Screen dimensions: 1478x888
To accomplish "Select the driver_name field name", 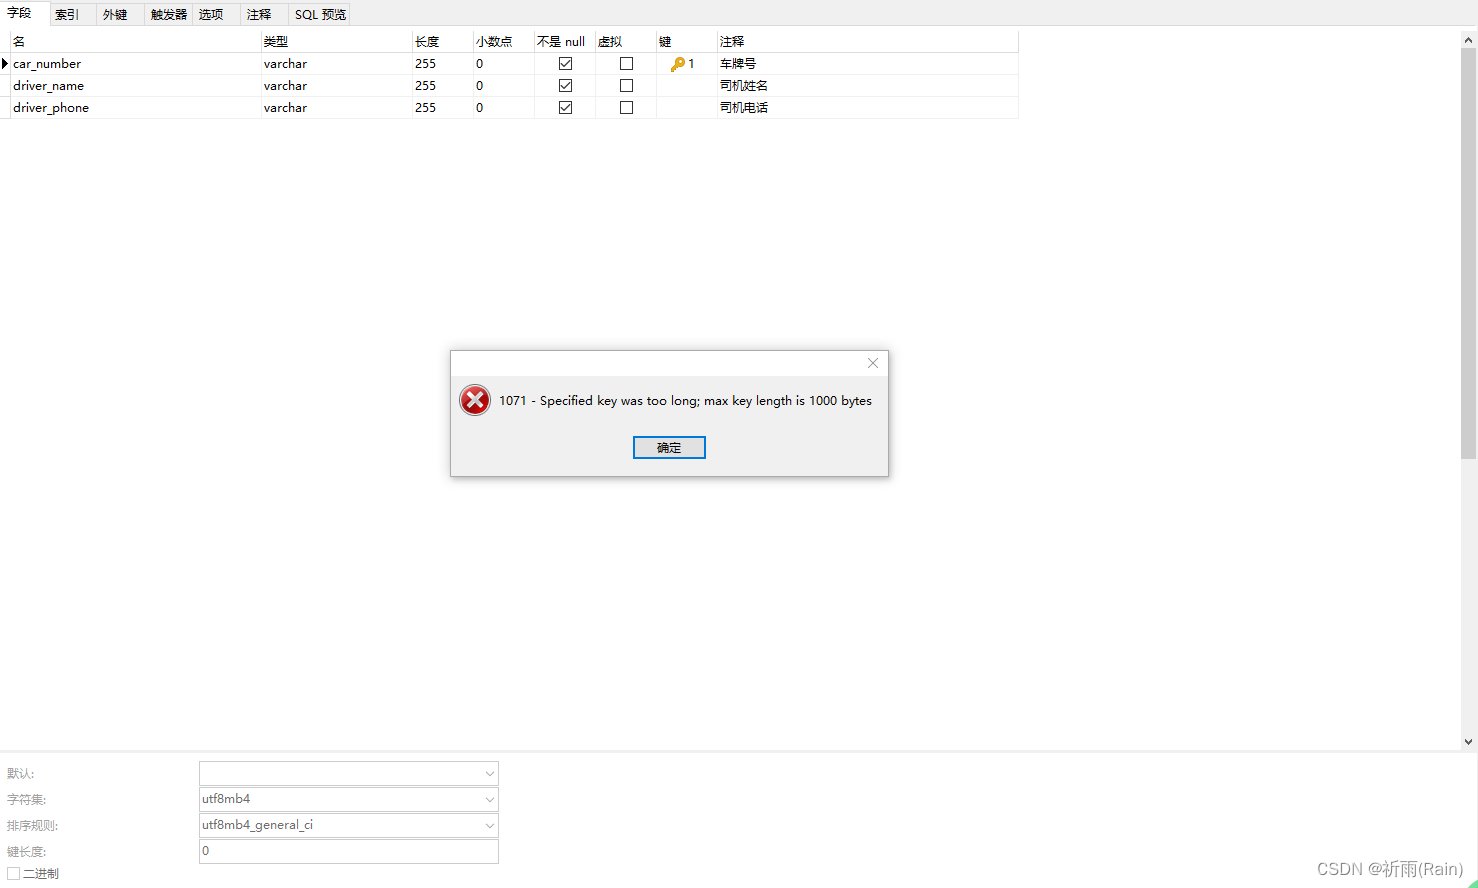I will click(48, 86).
